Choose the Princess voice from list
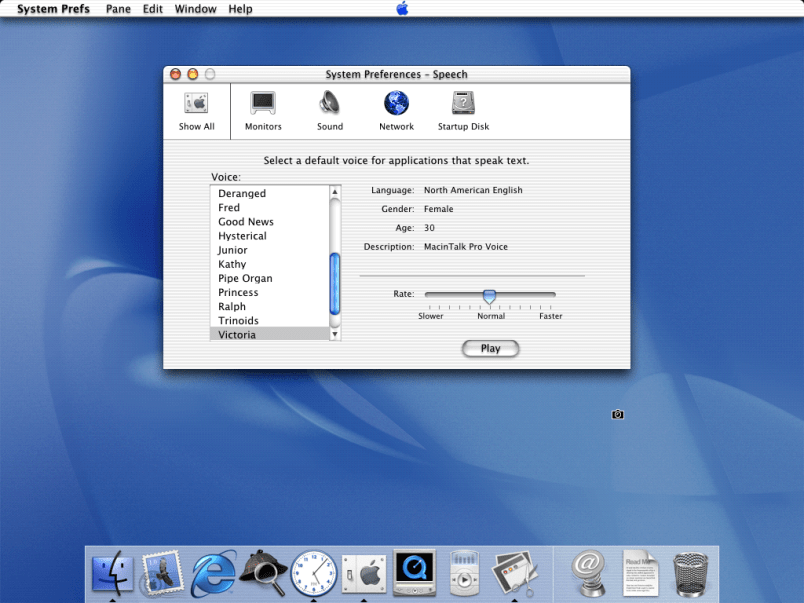Screen dimensions: 804x603 tap(238, 292)
